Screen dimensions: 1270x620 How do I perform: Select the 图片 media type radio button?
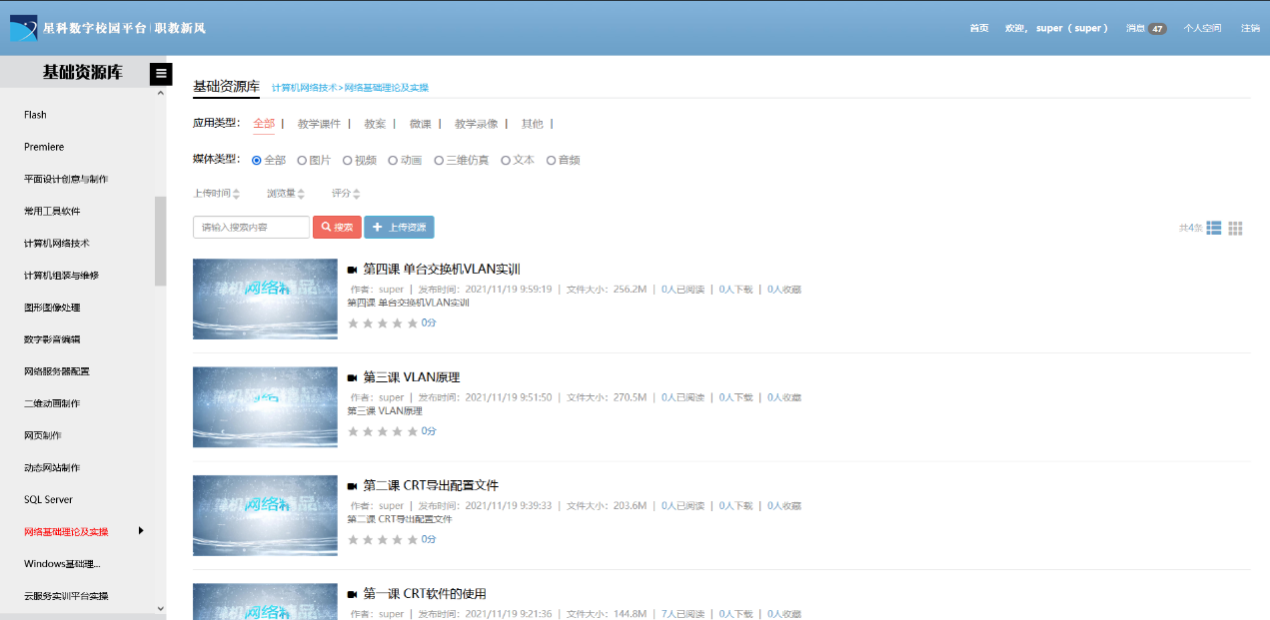click(x=302, y=160)
